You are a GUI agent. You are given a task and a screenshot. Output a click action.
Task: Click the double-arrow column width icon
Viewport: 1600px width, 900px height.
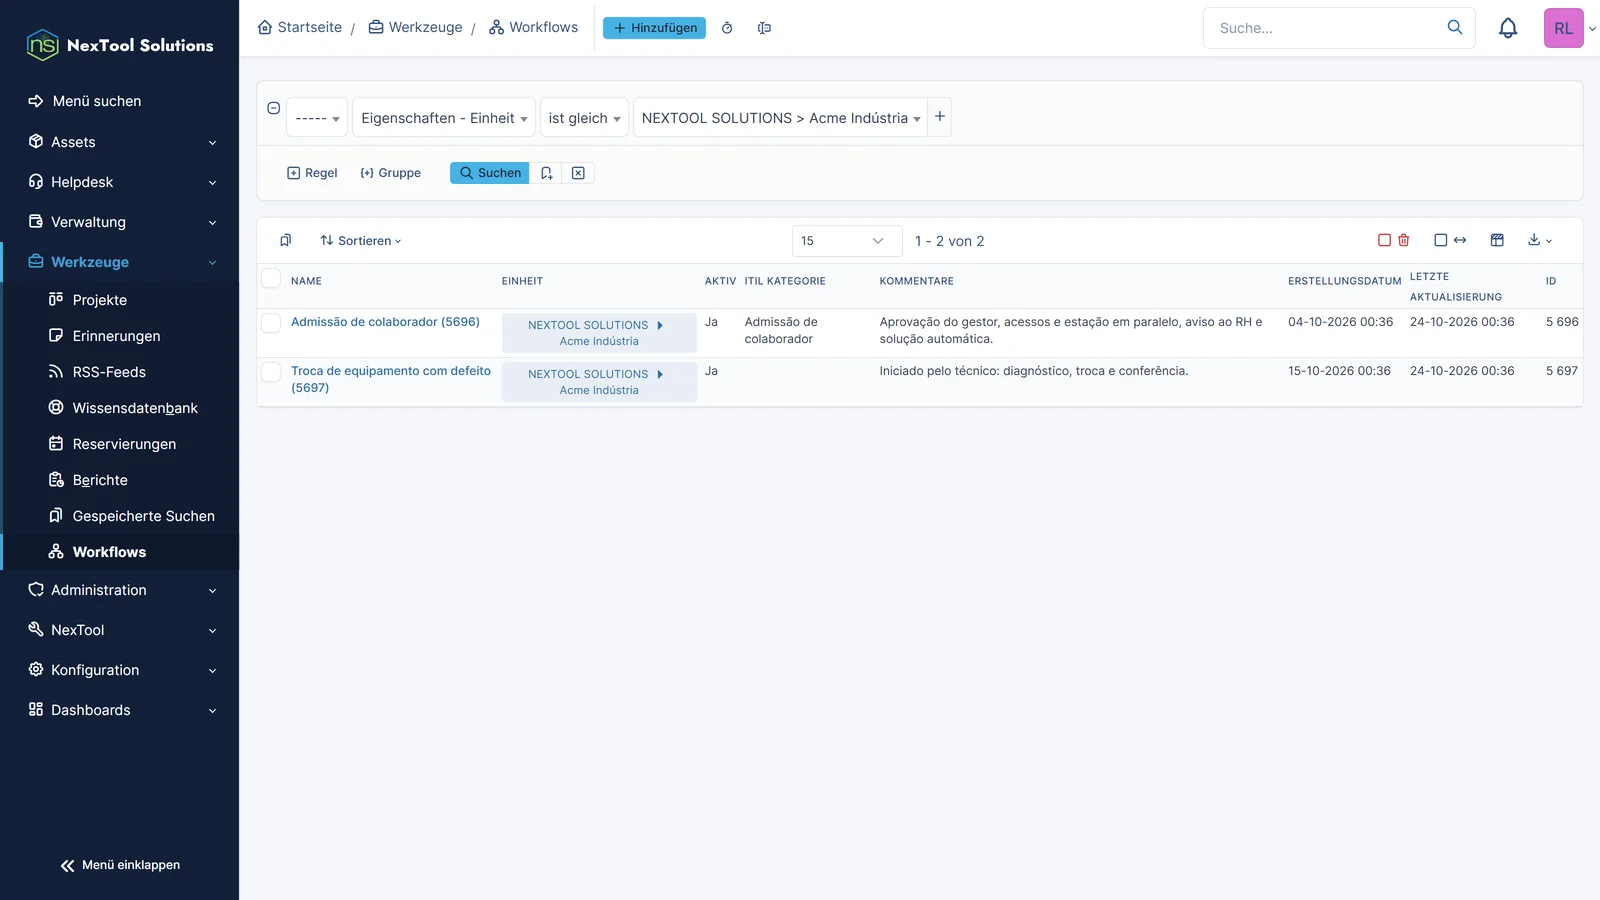1460,240
